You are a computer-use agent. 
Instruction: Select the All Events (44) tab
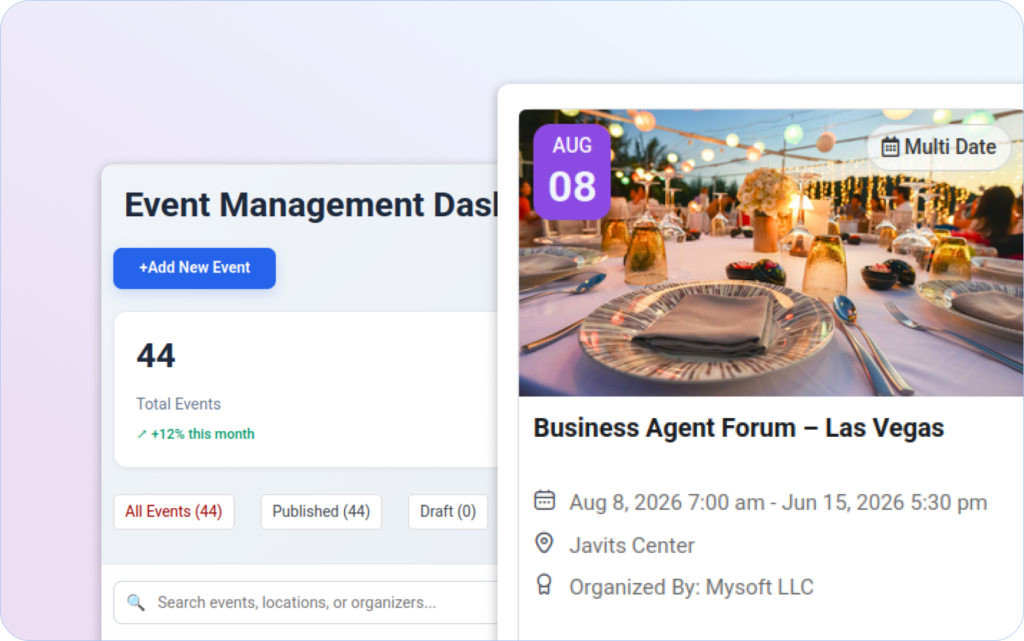coord(174,511)
